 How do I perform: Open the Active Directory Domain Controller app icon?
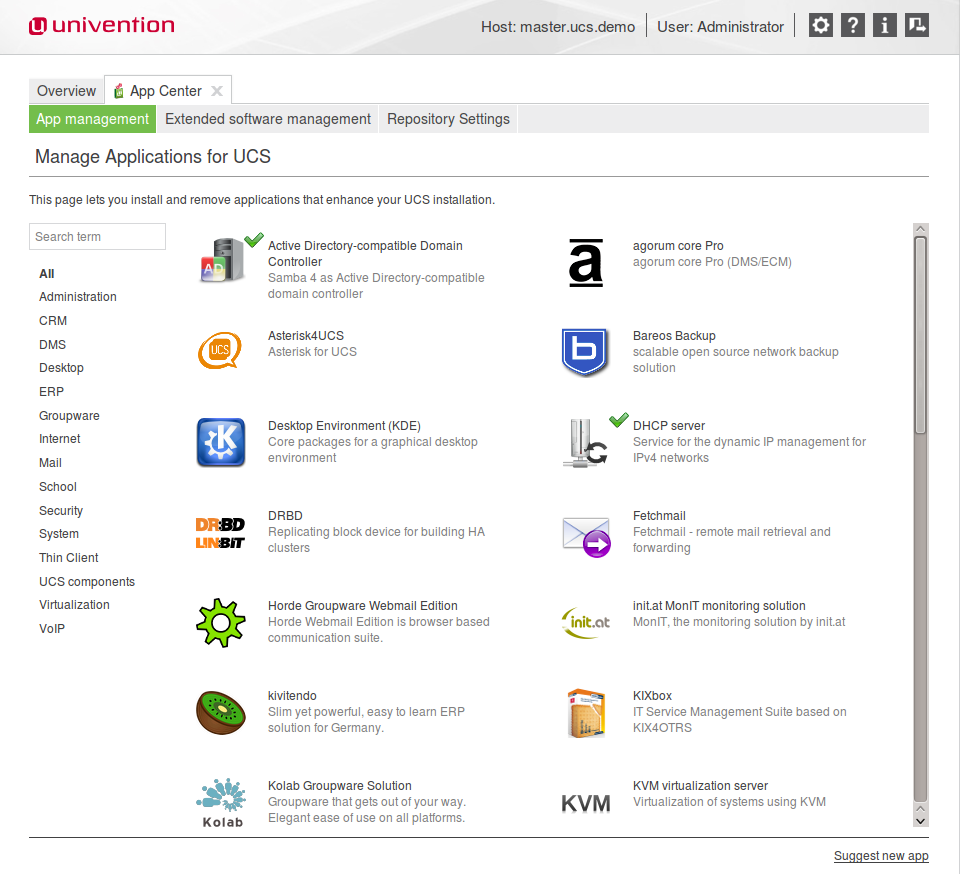[x=222, y=260]
